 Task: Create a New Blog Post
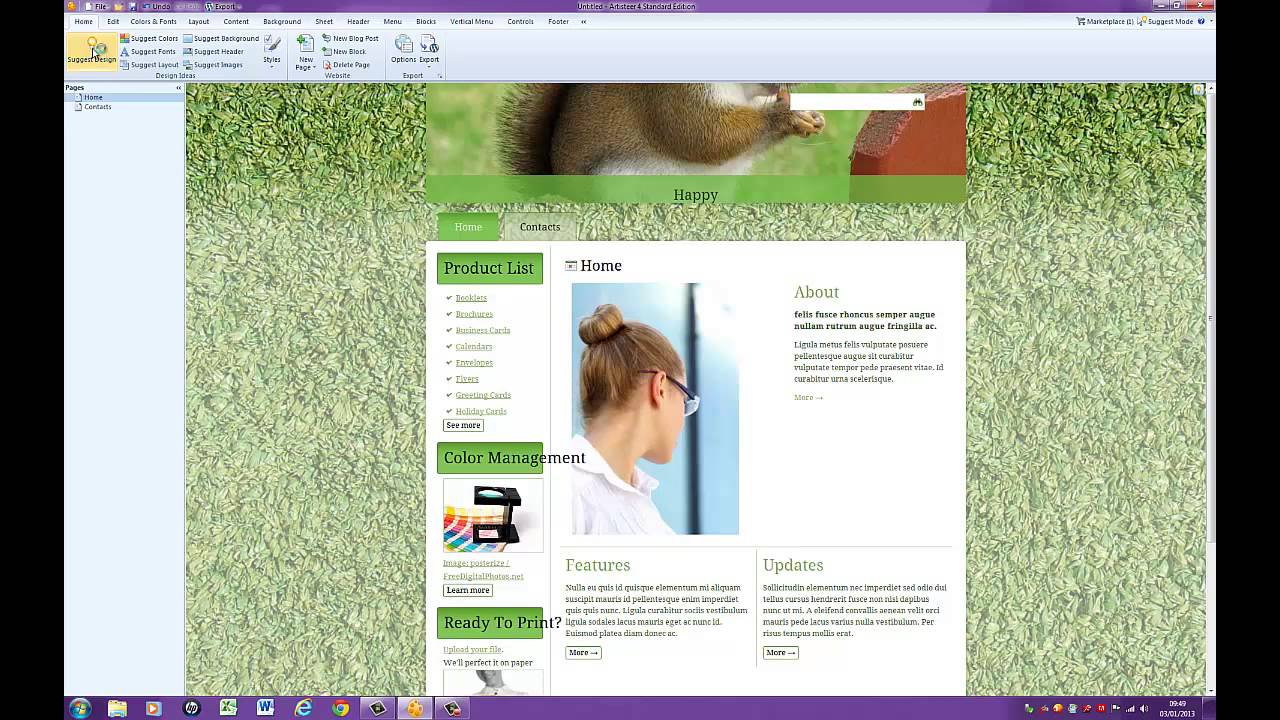point(350,38)
